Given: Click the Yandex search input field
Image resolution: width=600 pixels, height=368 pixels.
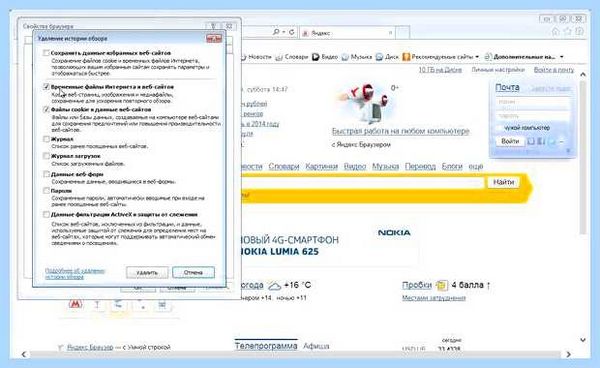Looking at the screenshot, I should tap(362, 182).
